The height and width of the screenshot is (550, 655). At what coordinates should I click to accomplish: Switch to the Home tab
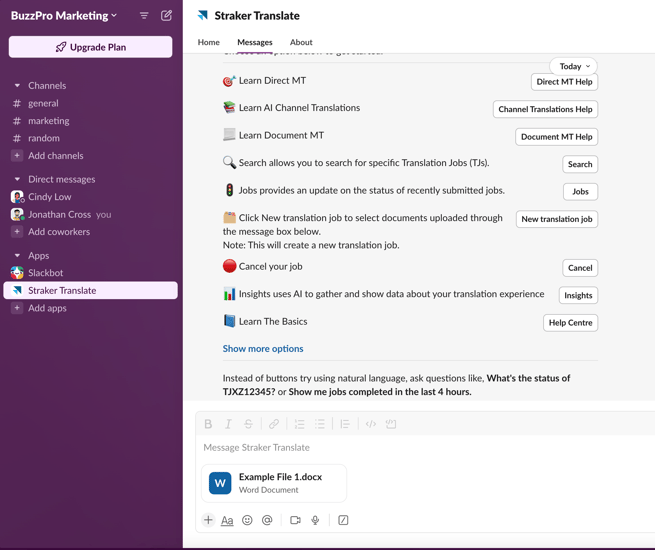[208, 42]
